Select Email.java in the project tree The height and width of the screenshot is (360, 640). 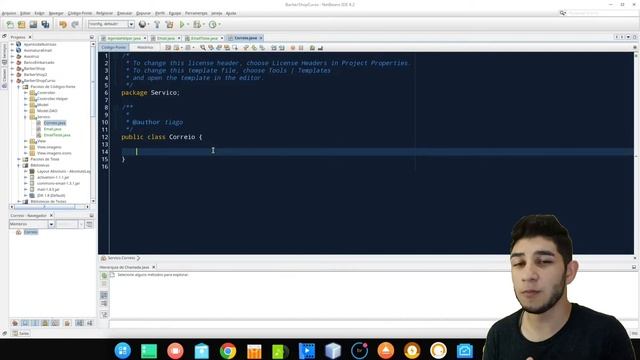(52, 129)
